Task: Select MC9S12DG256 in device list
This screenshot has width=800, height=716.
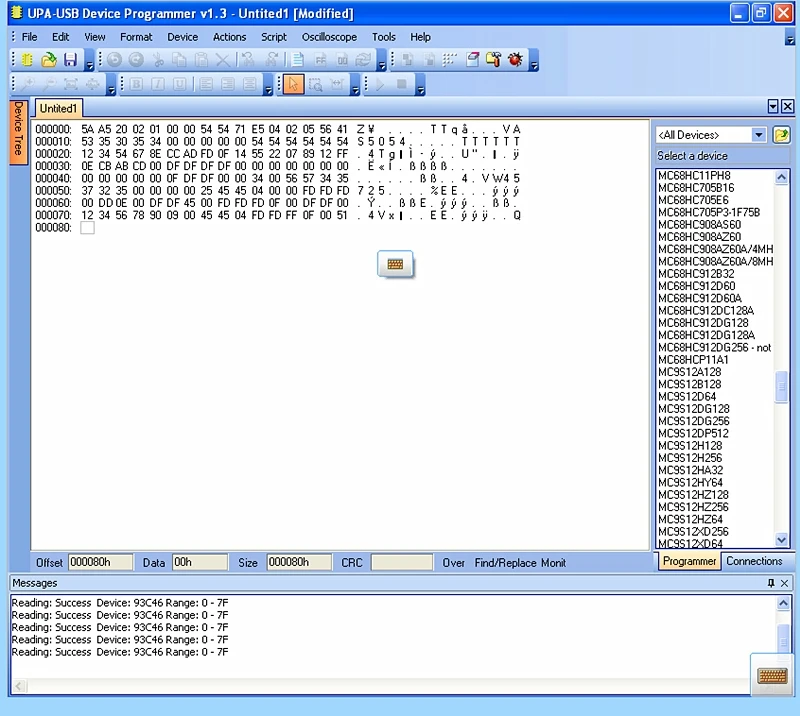Action: [x=694, y=421]
